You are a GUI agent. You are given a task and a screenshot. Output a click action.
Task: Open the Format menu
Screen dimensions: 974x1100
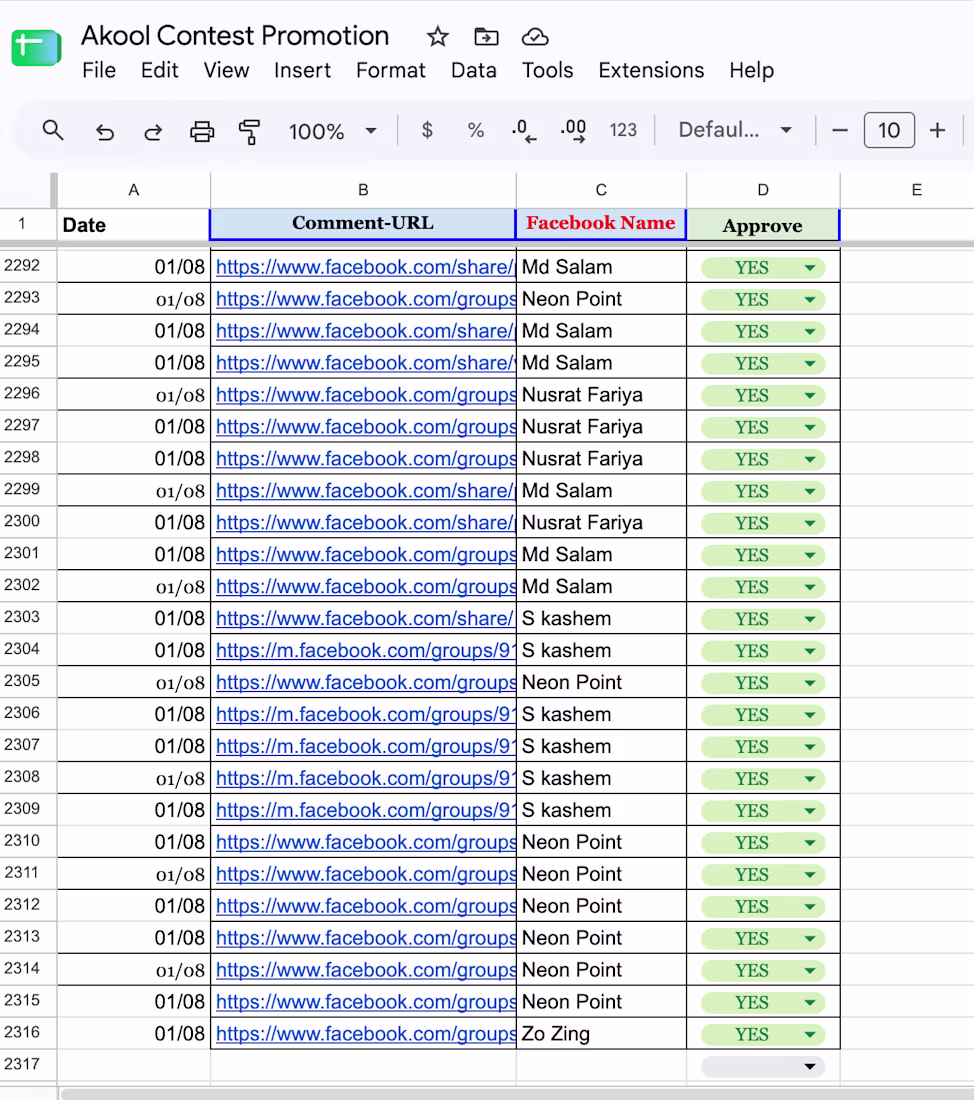click(x=390, y=70)
